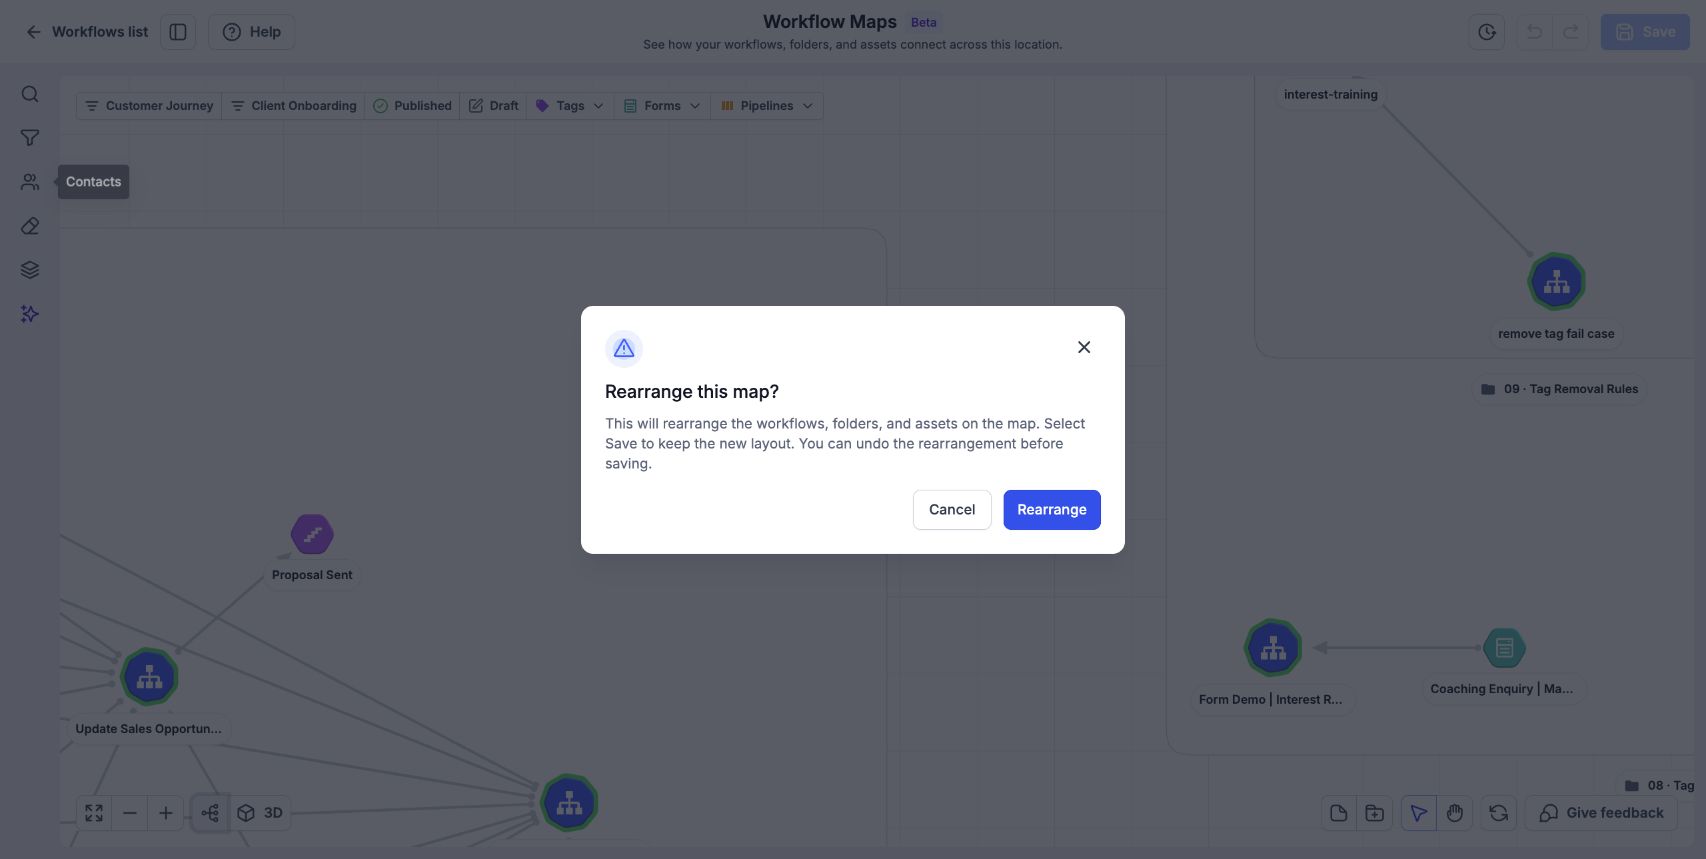This screenshot has width=1706, height=859.
Task: Close the dialog with the X
Action: click(x=1084, y=347)
